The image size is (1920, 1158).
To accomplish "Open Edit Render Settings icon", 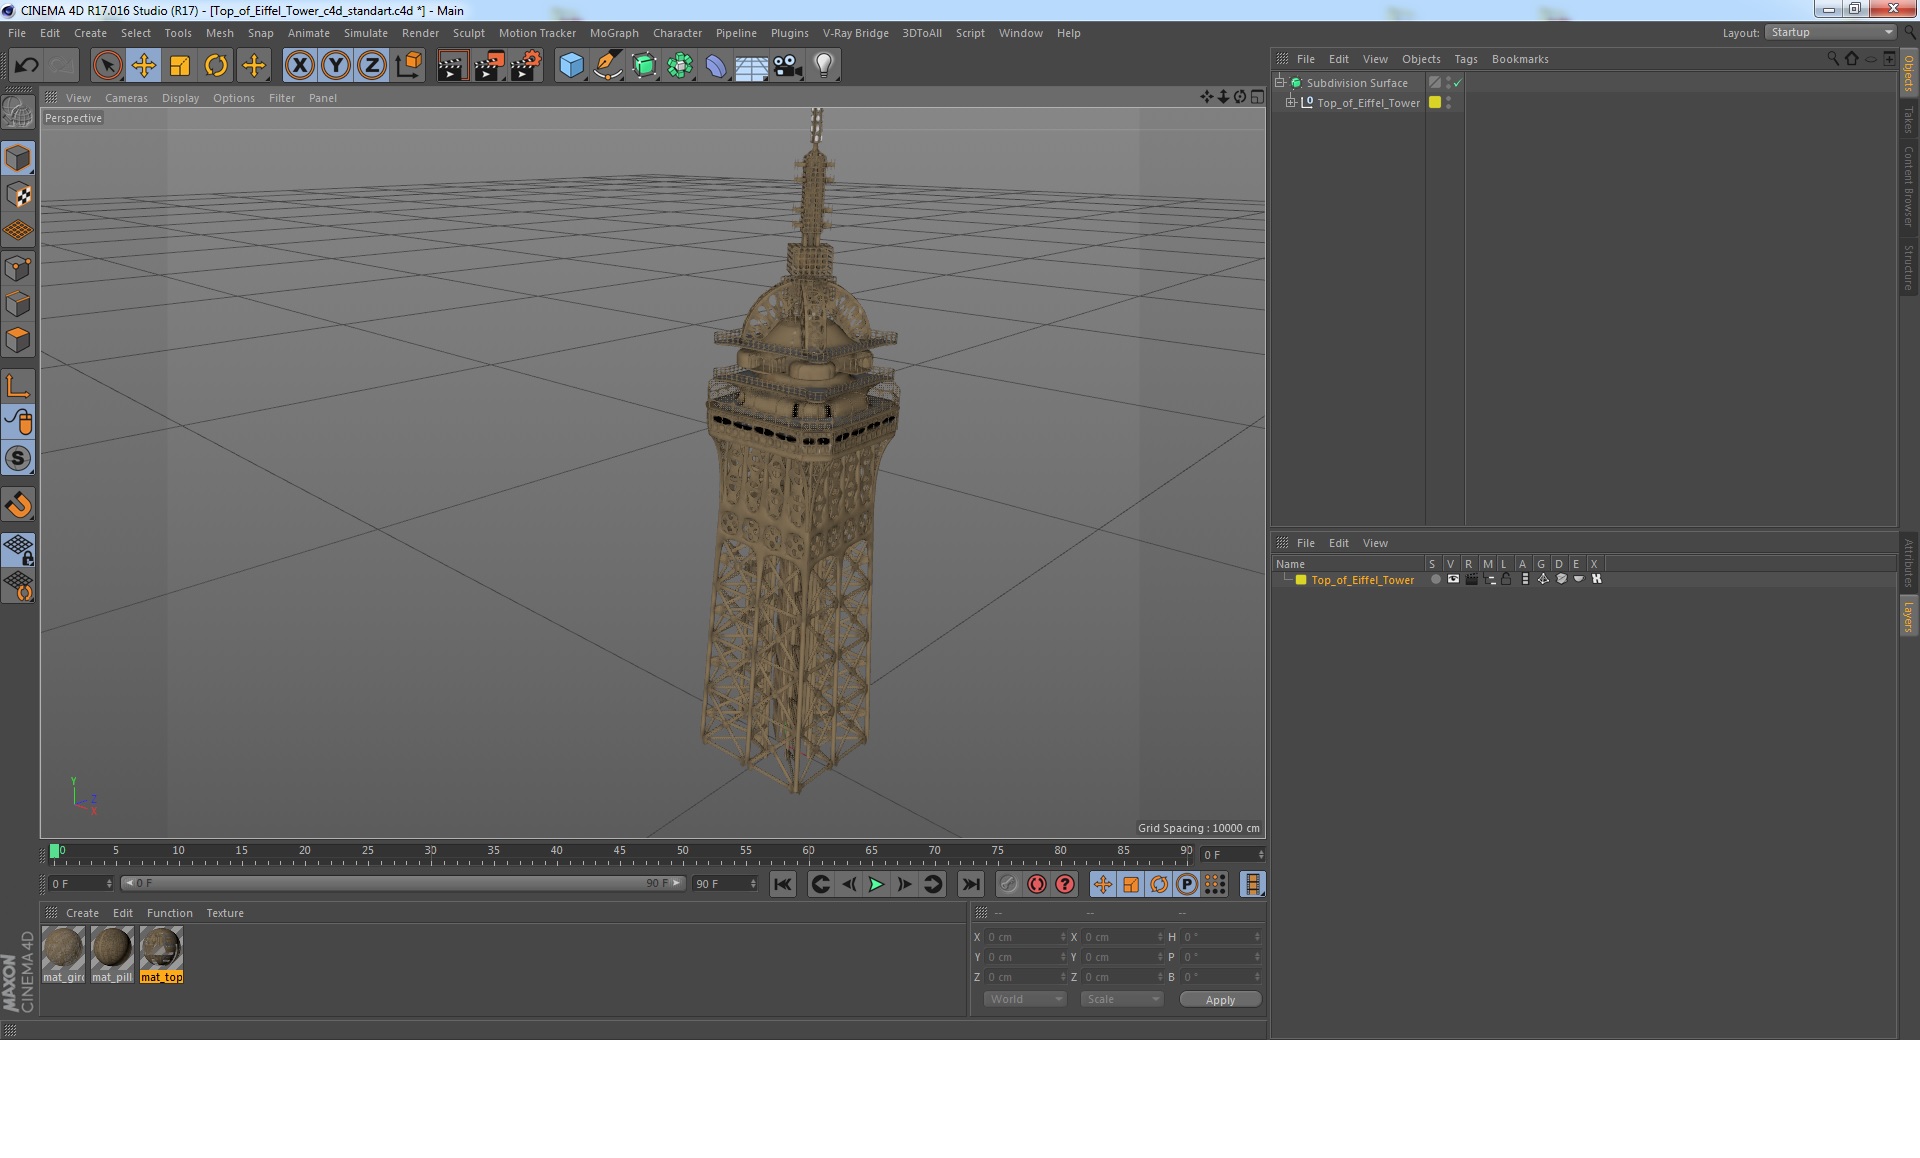I will [525, 66].
